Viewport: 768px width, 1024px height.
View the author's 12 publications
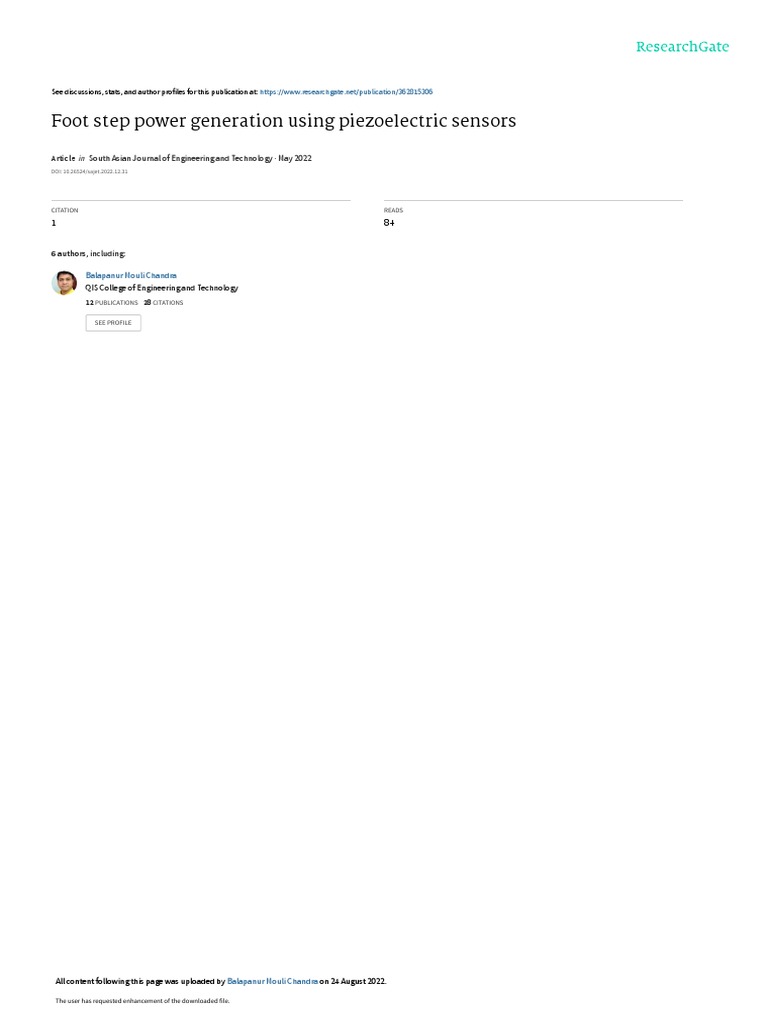point(112,303)
